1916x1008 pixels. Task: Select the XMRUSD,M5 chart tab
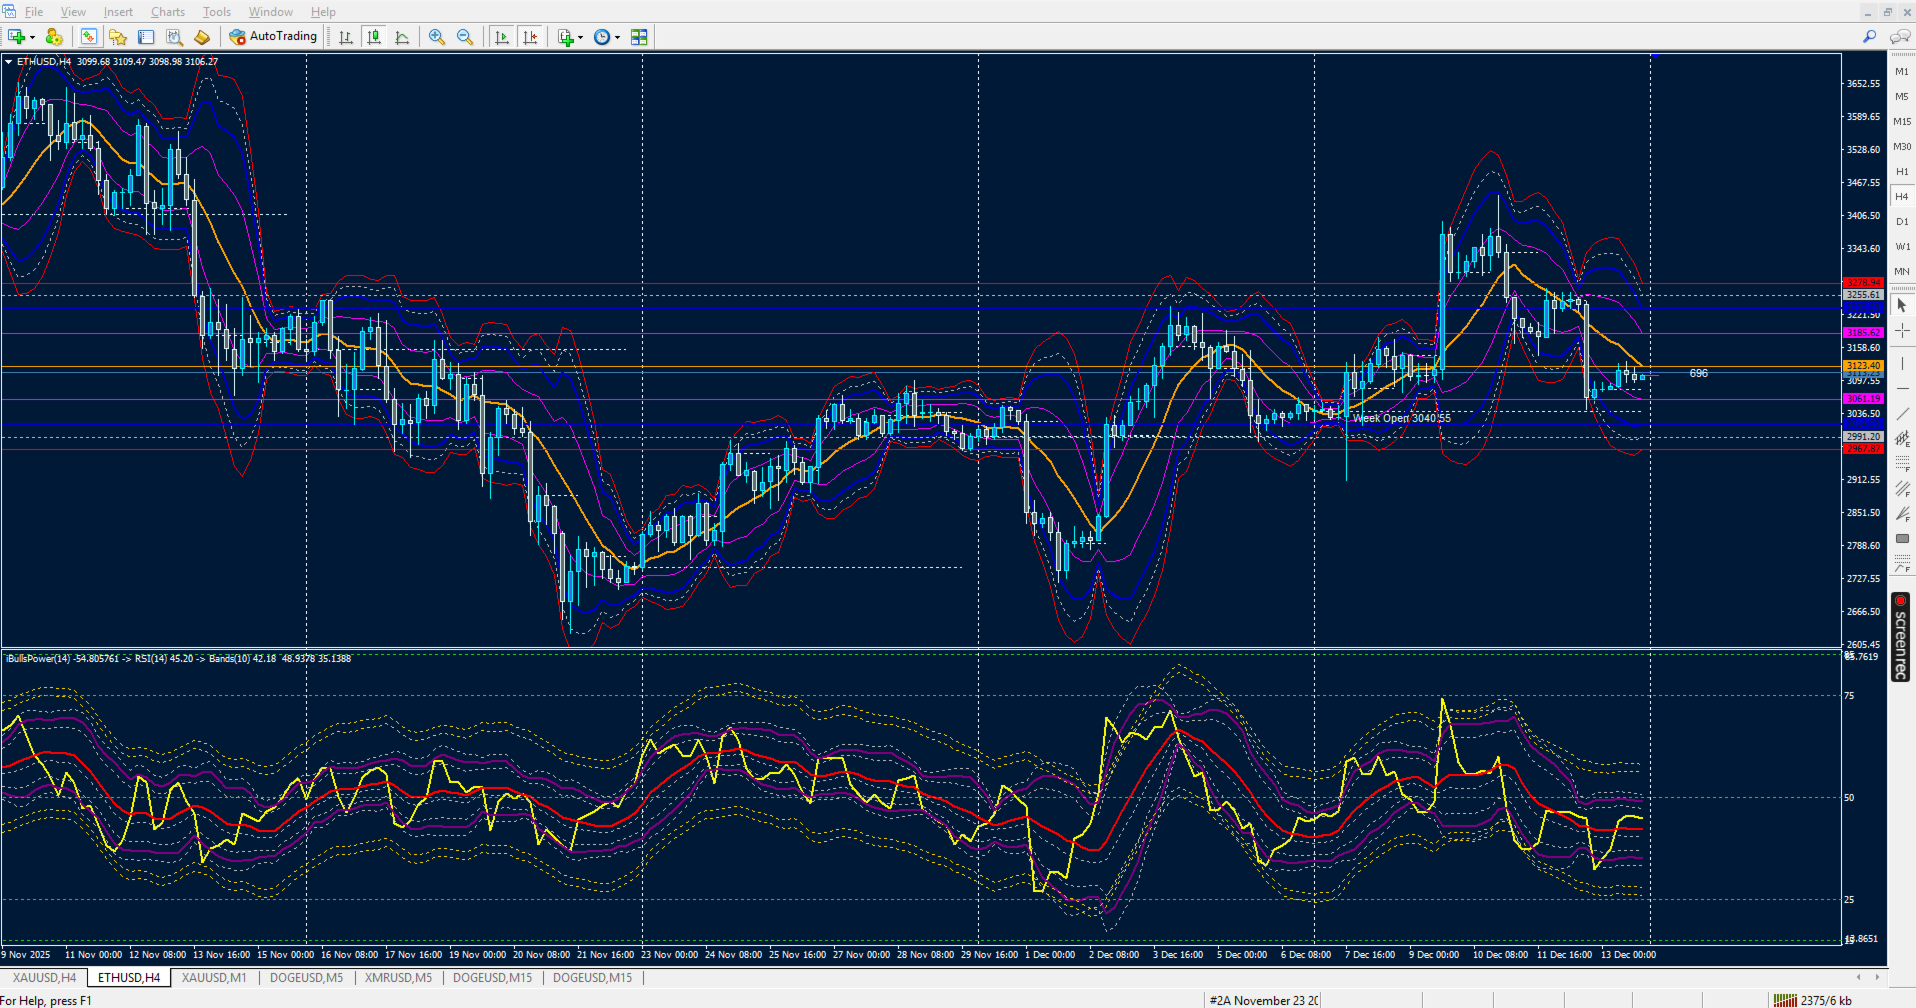[398, 978]
